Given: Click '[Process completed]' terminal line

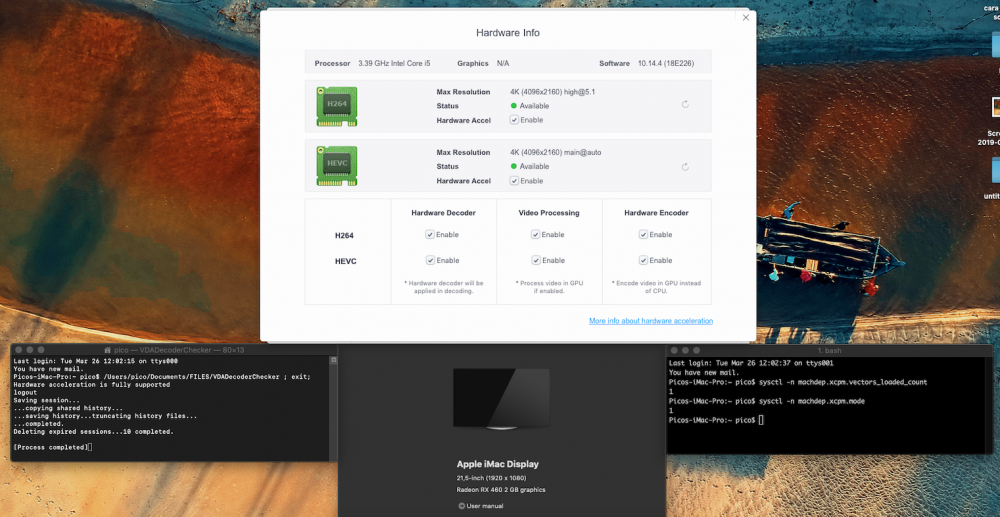Looking at the screenshot, I should pos(50,447).
